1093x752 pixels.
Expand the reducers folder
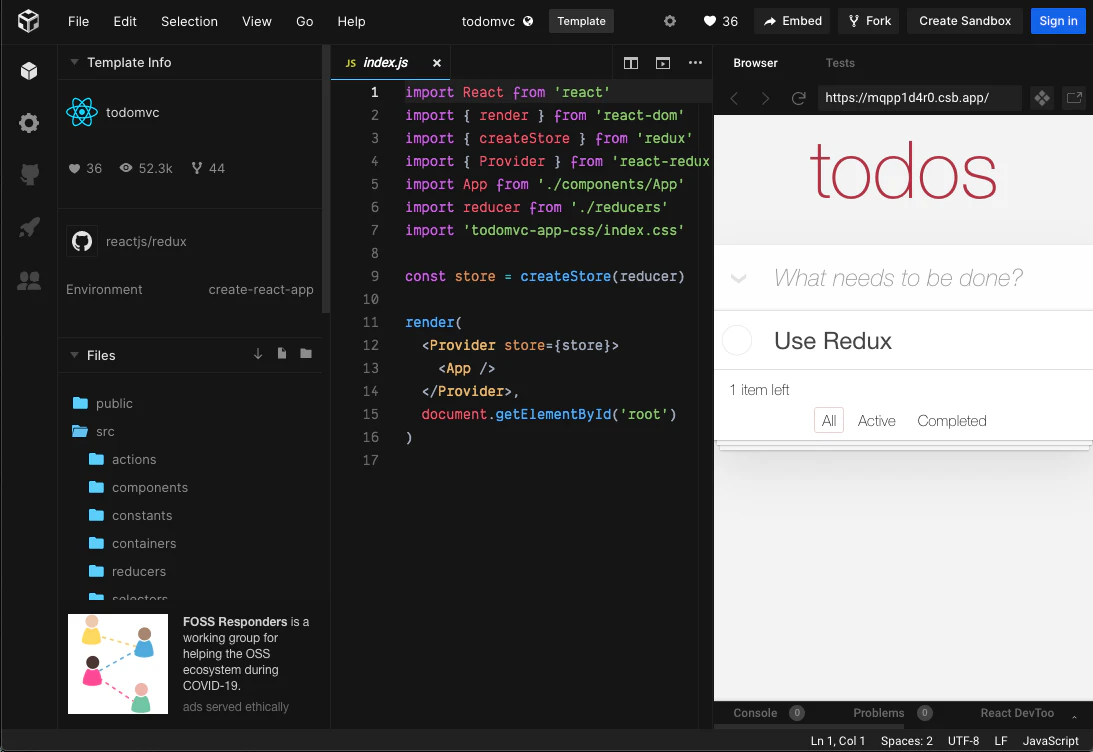pyautogui.click(x=128, y=571)
